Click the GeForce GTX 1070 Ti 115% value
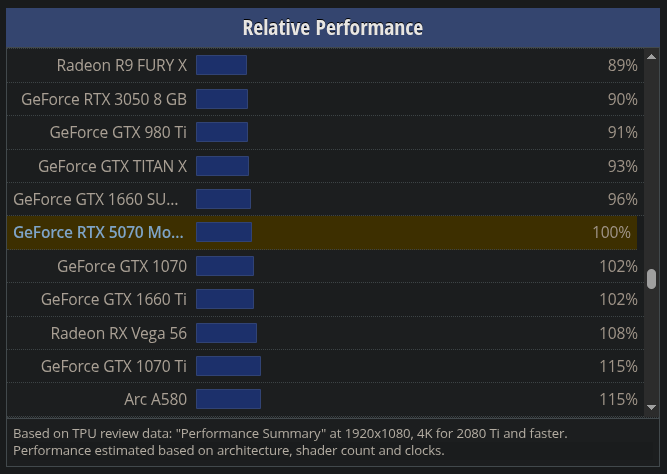Viewport: 667px width, 474px height. tap(619, 366)
